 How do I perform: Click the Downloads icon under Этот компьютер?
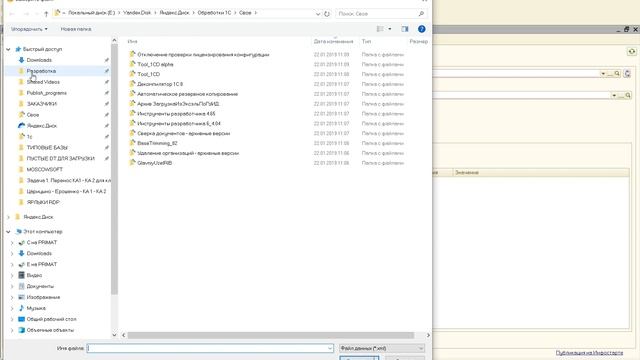22,253
